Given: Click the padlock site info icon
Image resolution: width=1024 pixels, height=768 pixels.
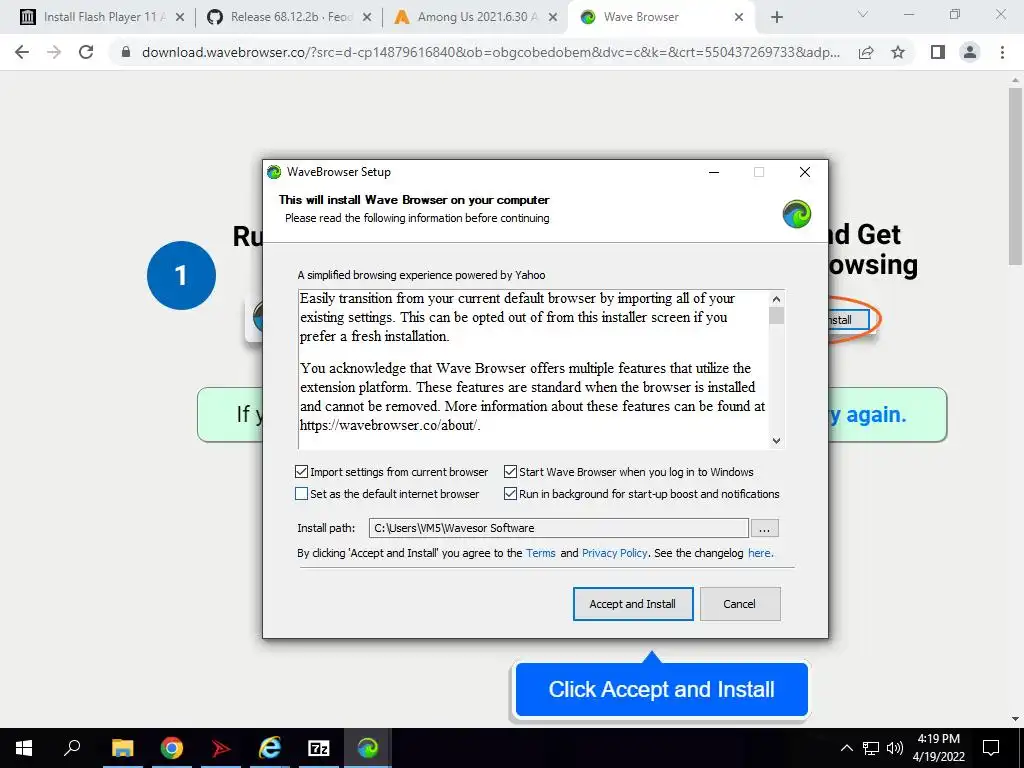Looking at the screenshot, I should 126,52.
